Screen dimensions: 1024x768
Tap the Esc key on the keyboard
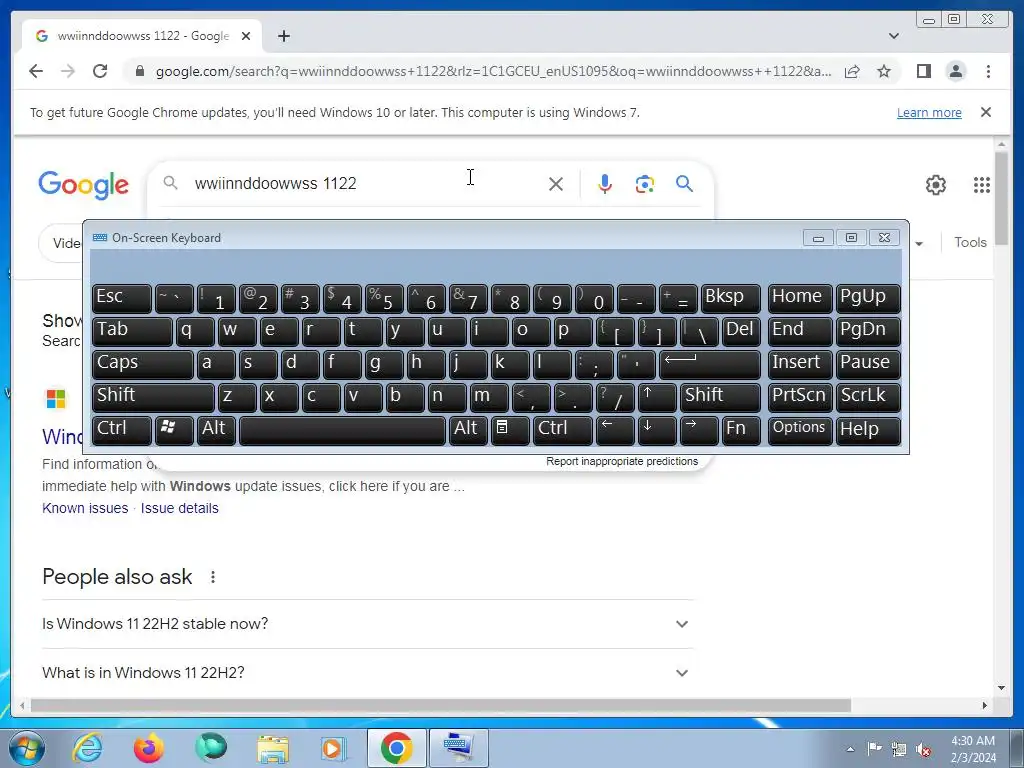click(122, 298)
